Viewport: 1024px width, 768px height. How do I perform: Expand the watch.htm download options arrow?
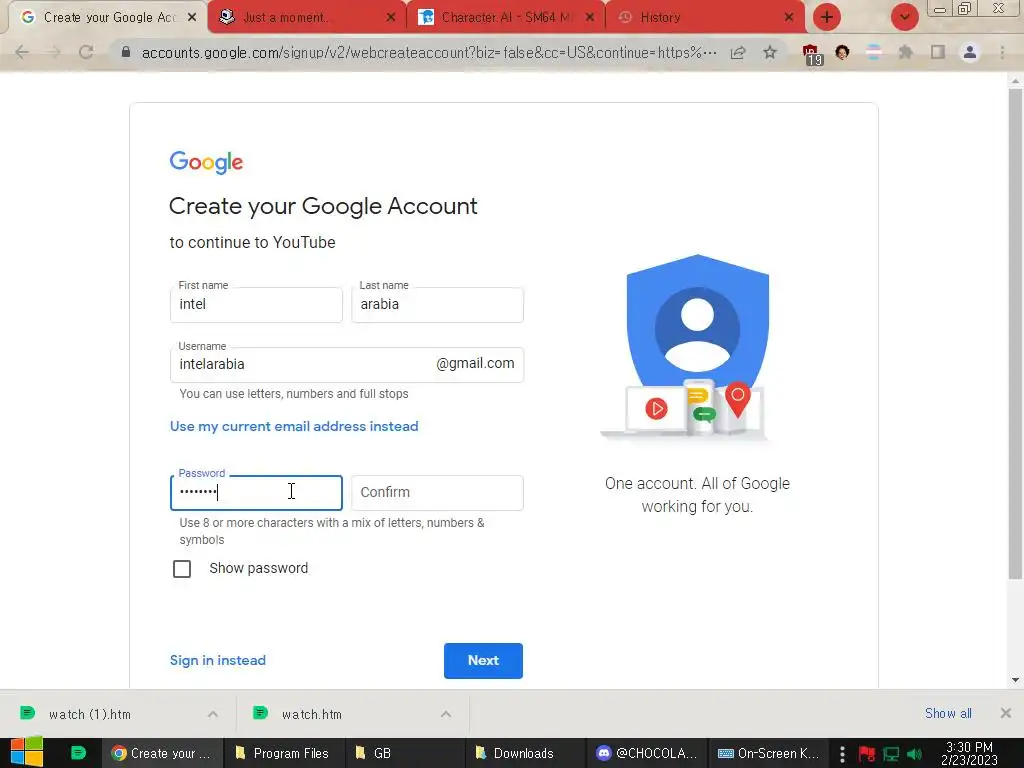[446, 714]
